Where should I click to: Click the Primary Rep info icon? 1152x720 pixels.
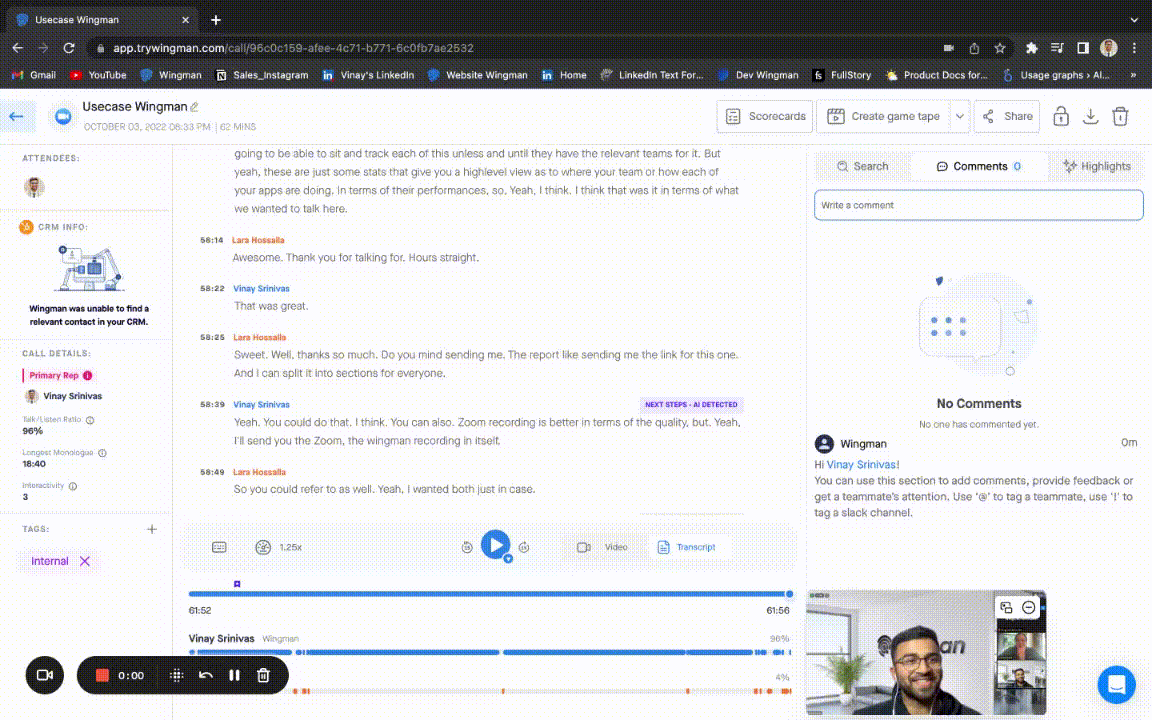[88, 375]
